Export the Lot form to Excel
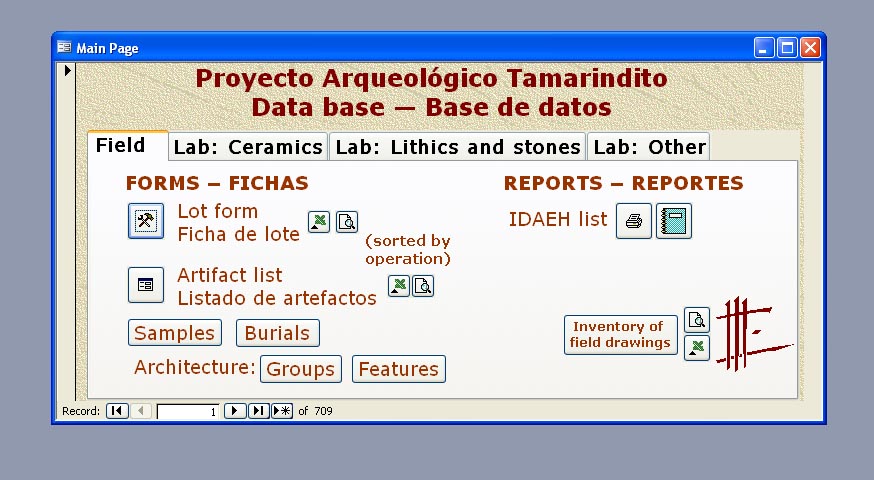The image size is (874, 480). [x=318, y=222]
